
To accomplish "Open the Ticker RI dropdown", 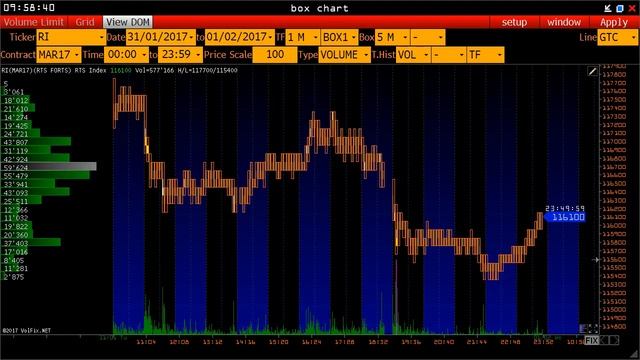I will coord(71,37).
